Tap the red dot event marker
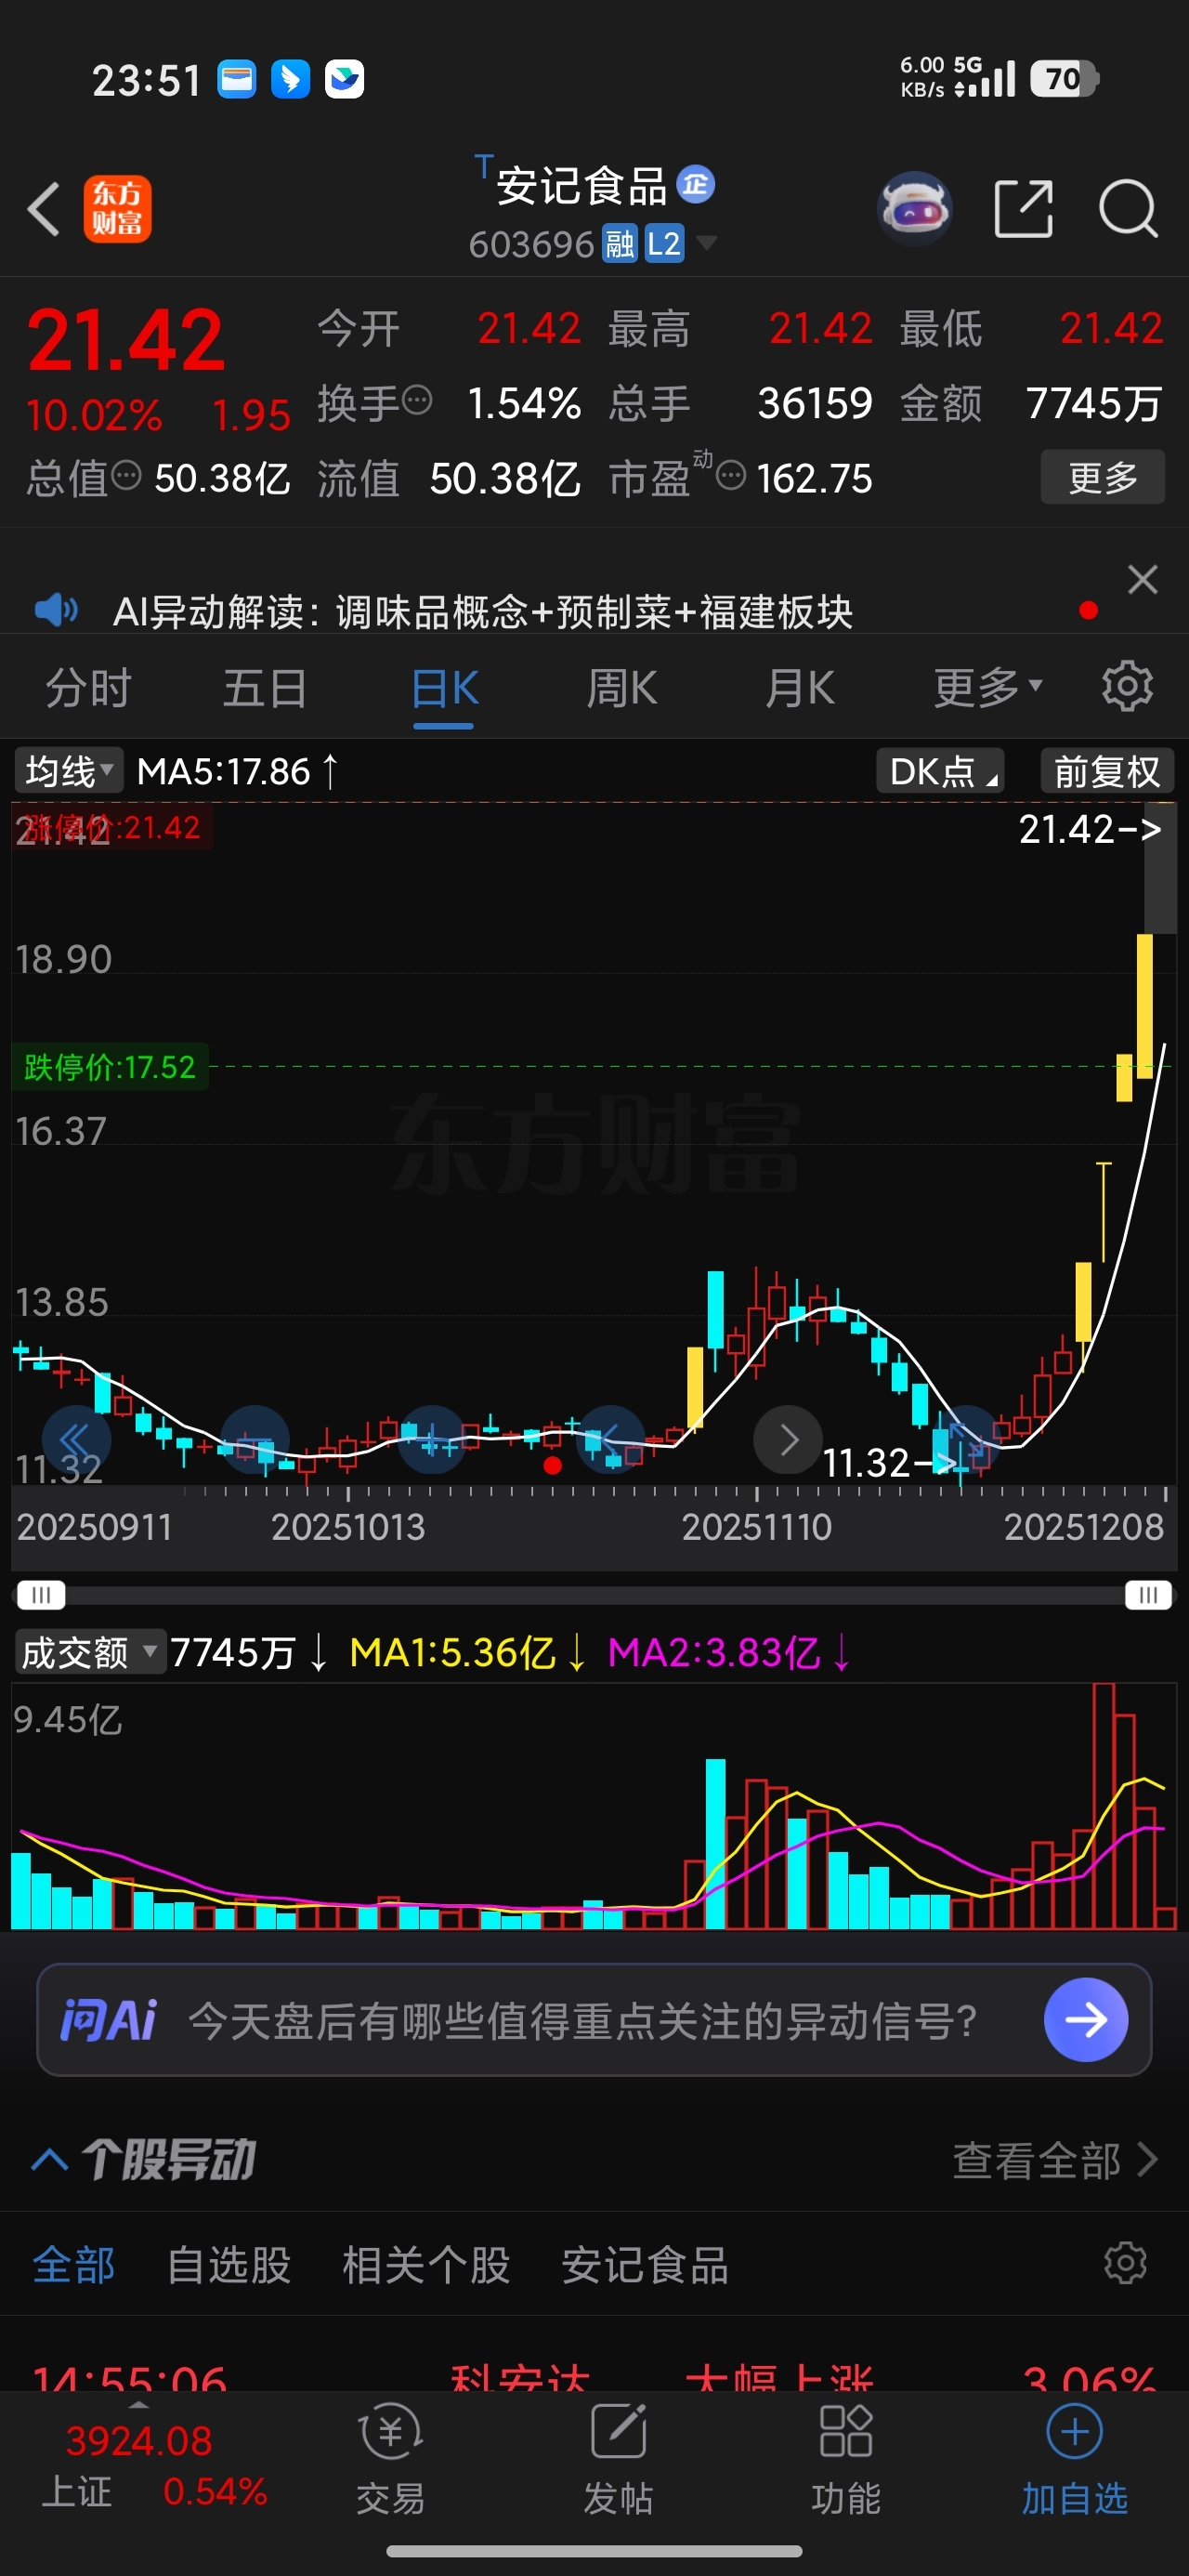1189x2576 pixels. click(x=552, y=1466)
